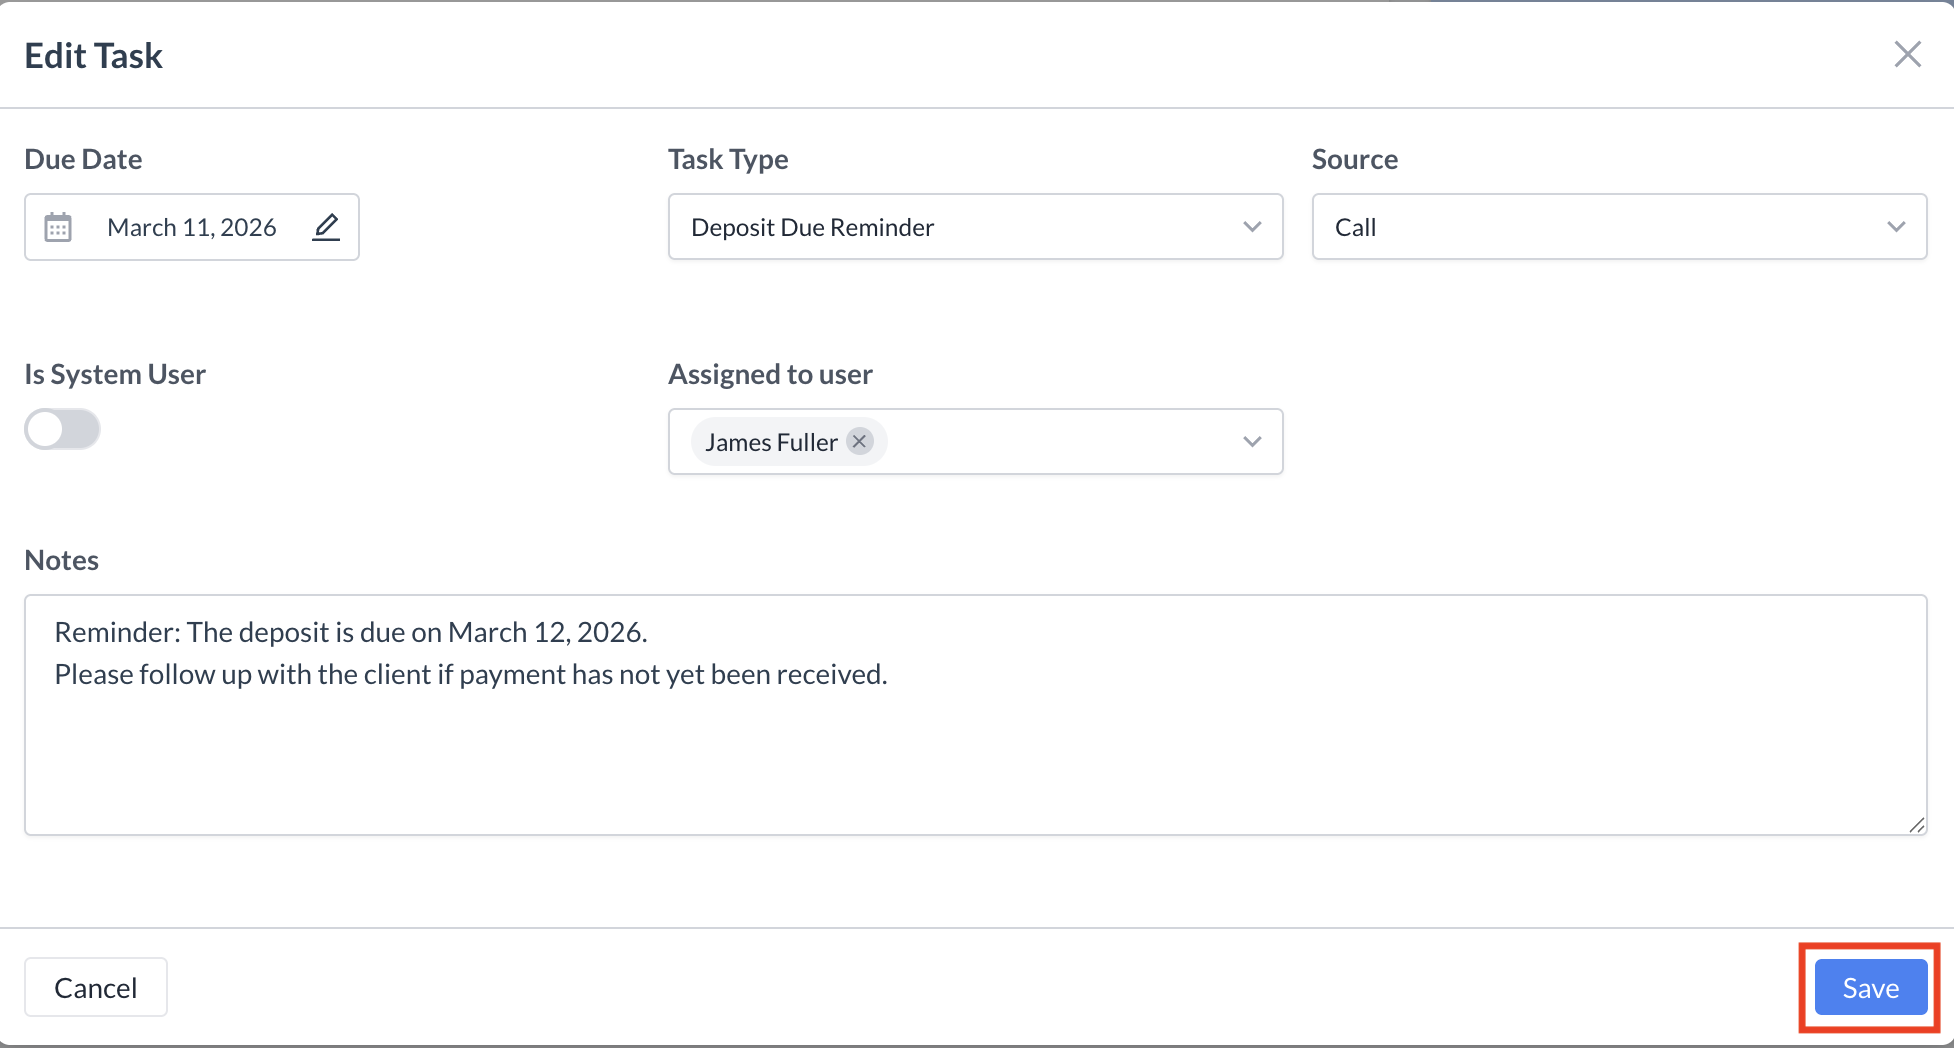Save the task changes
Screen dimensions: 1954x1048
[x=1870, y=988]
